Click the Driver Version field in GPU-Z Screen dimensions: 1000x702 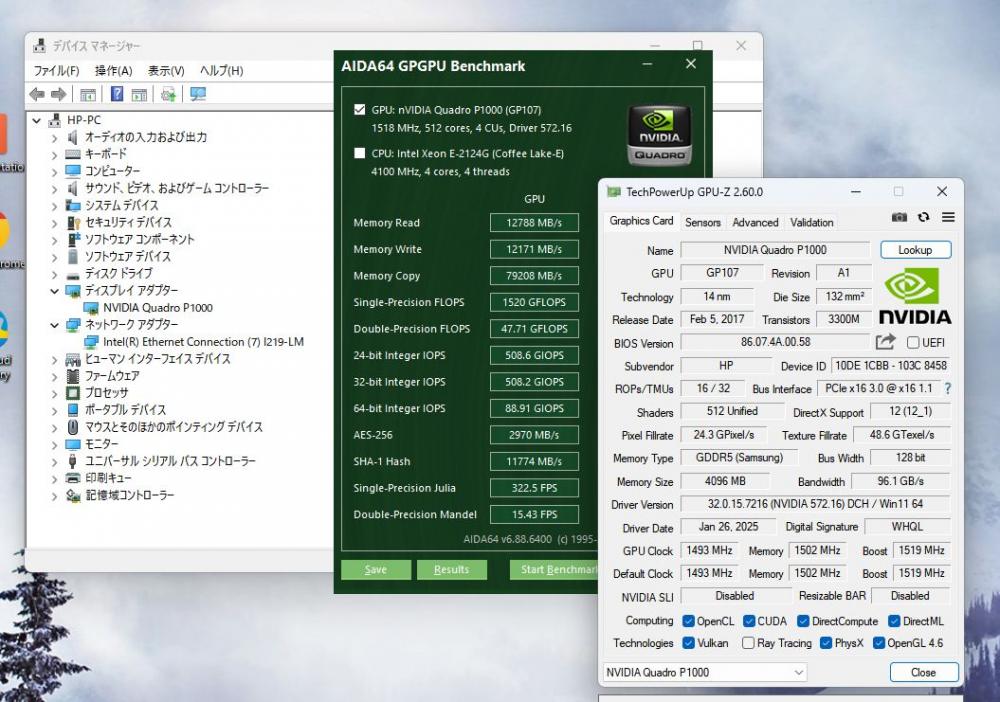click(815, 504)
